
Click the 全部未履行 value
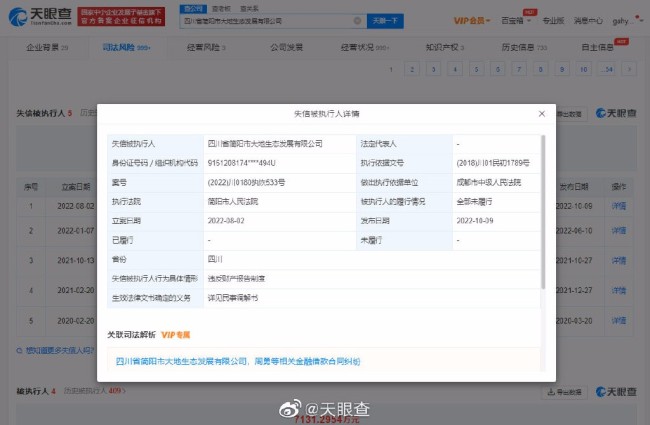pyautogui.click(x=474, y=202)
